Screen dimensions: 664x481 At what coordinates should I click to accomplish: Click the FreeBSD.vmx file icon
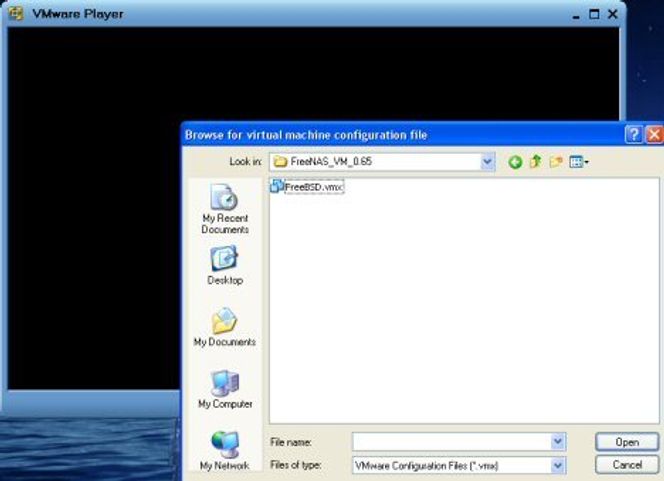[x=277, y=186]
